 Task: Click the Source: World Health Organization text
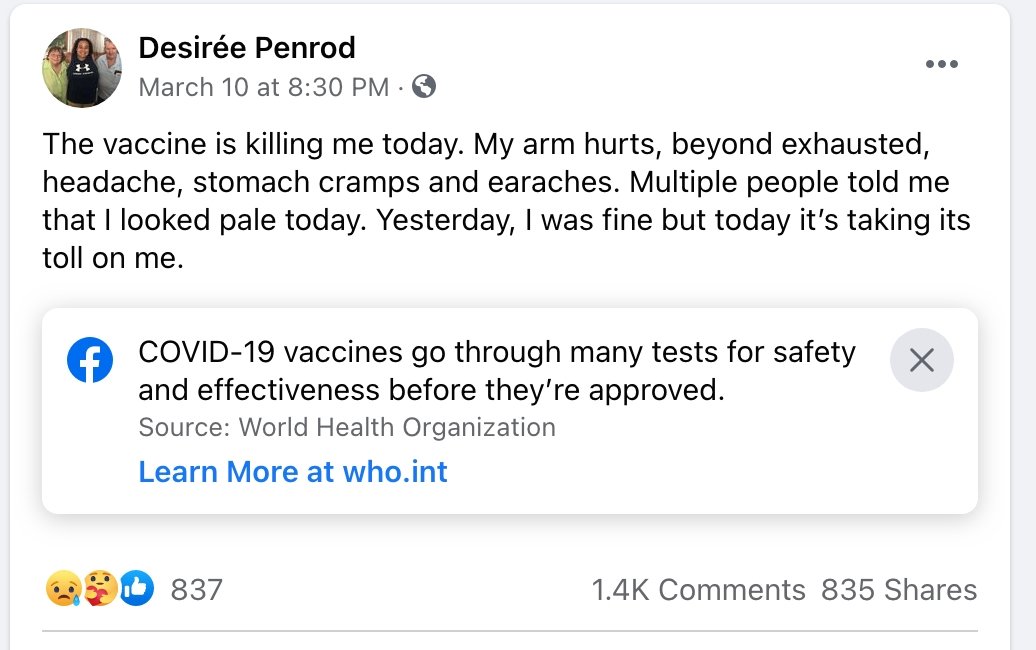point(347,428)
